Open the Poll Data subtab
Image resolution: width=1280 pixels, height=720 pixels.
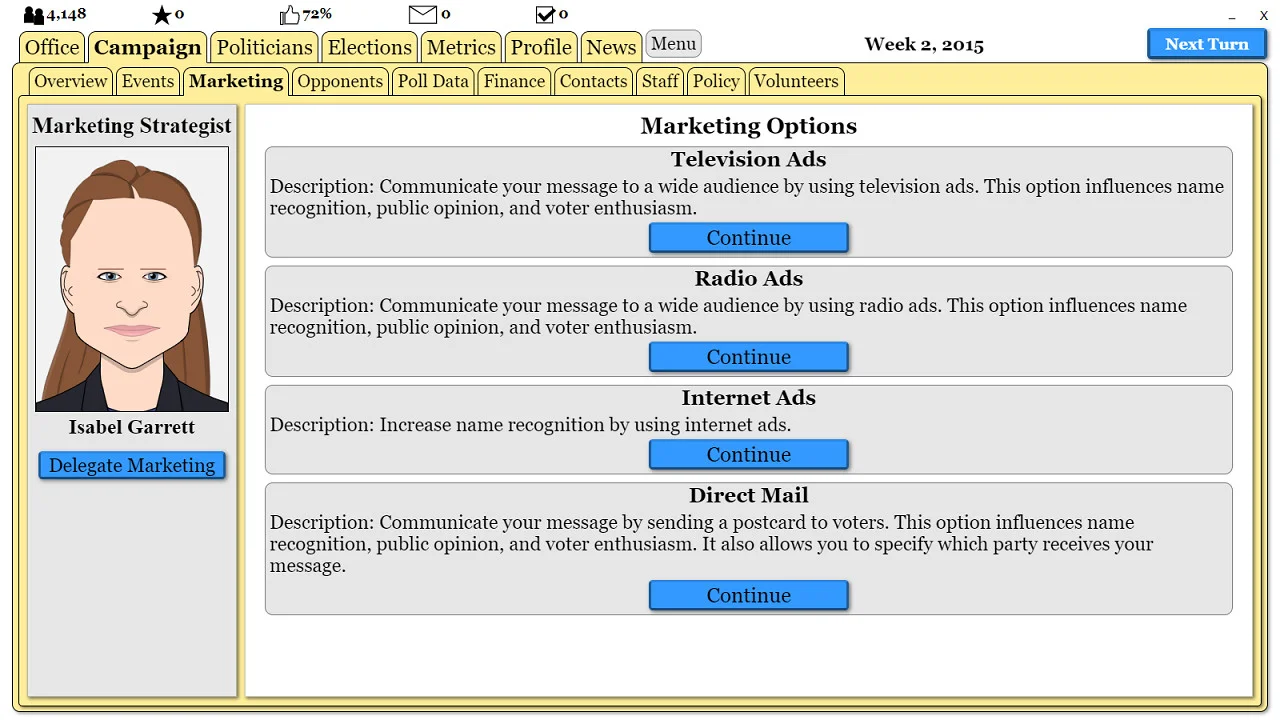point(433,81)
